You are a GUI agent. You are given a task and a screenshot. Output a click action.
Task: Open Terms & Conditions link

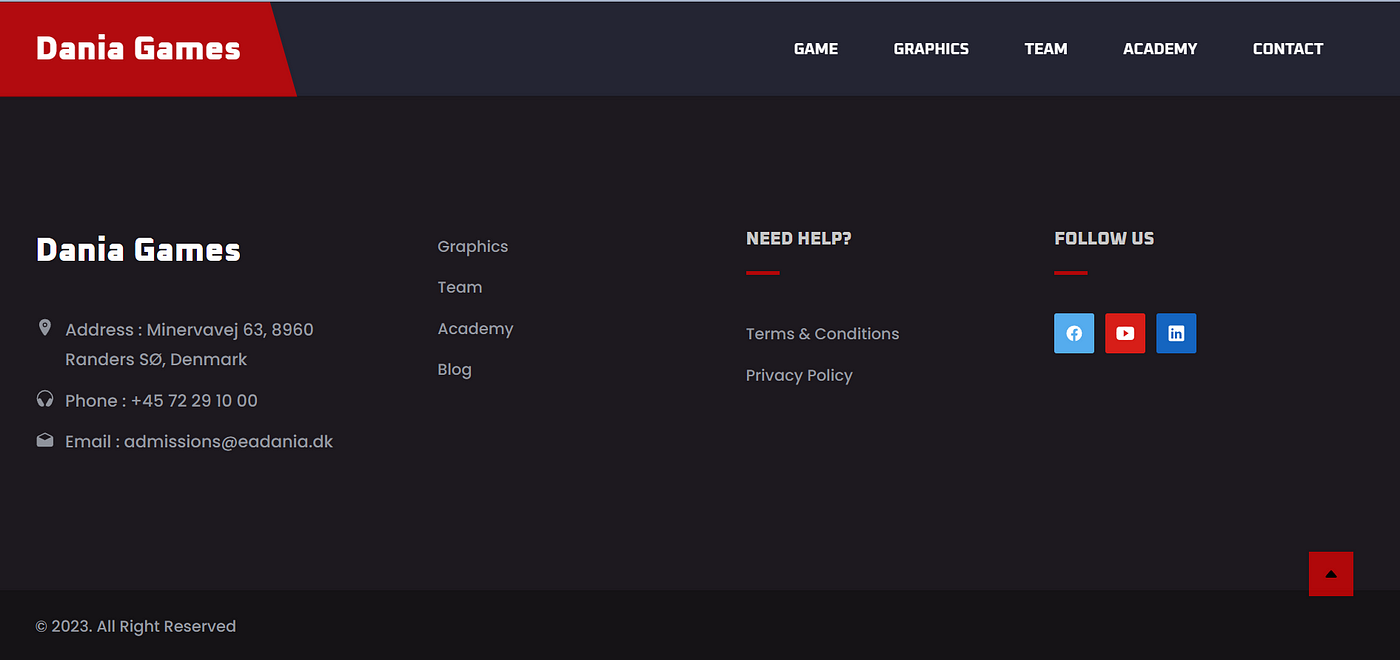click(x=822, y=334)
